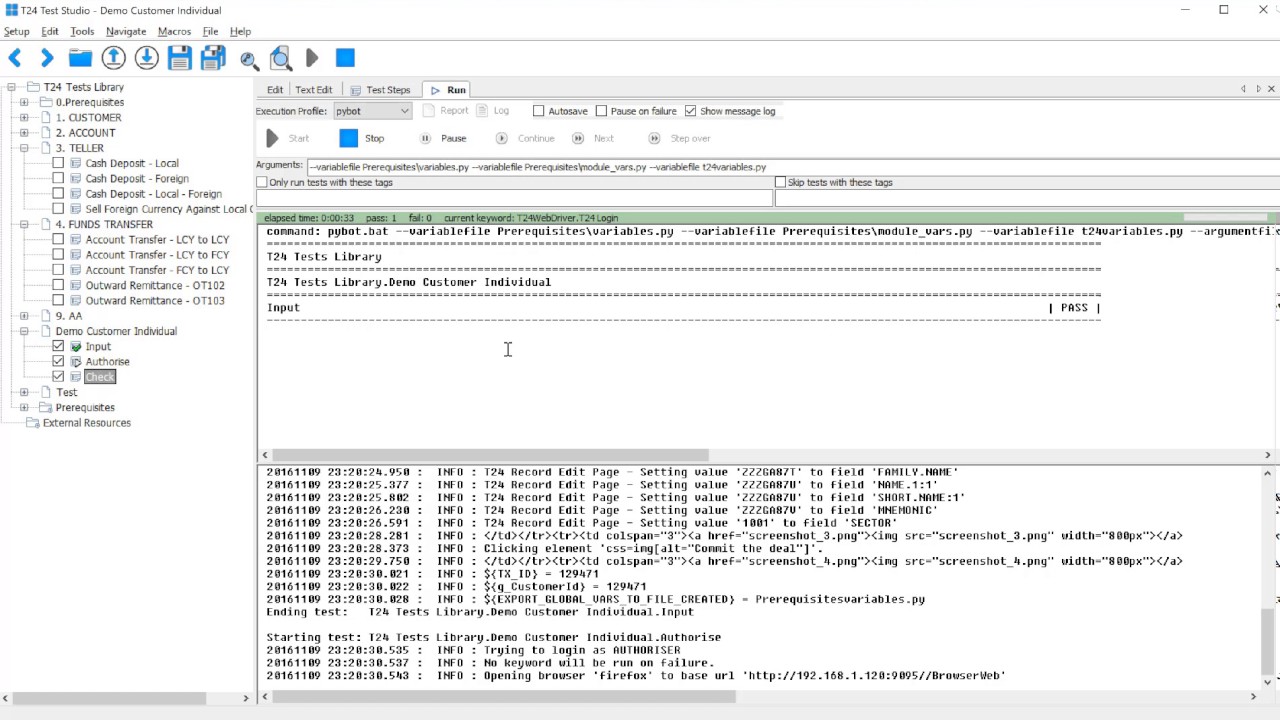Open the Tools menu
Image resolution: width=1280 pixels, height=720 pixels.
[x=82, y=32]
